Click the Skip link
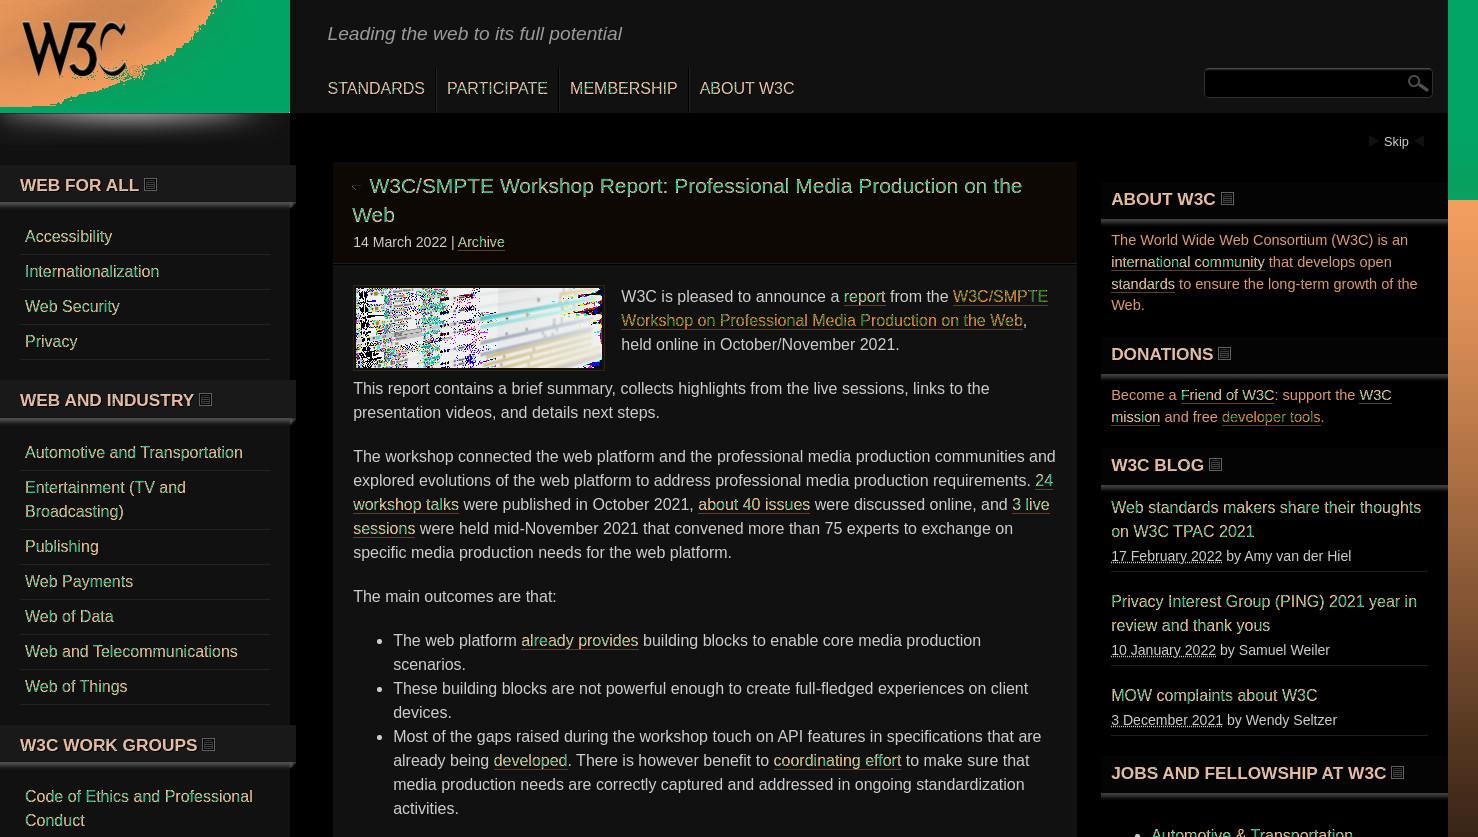This screenshot has width=1478, height=837. tap(1396, 142)
